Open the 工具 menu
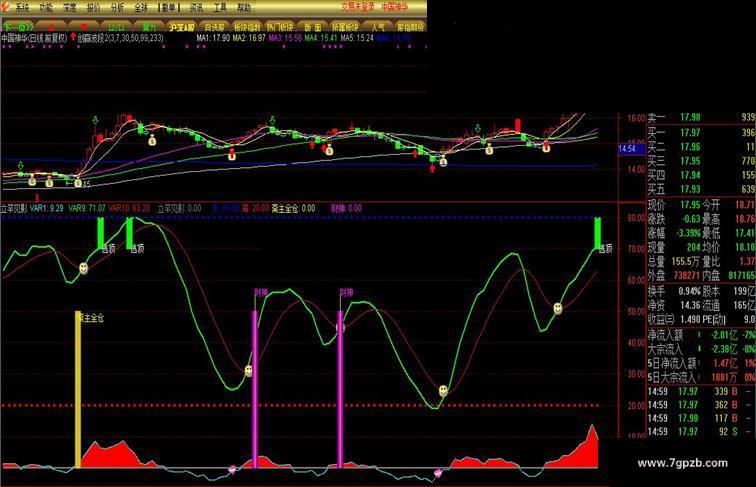Image resolution: width=756 pixels, height=487 pixels. (x=220, y=8)
